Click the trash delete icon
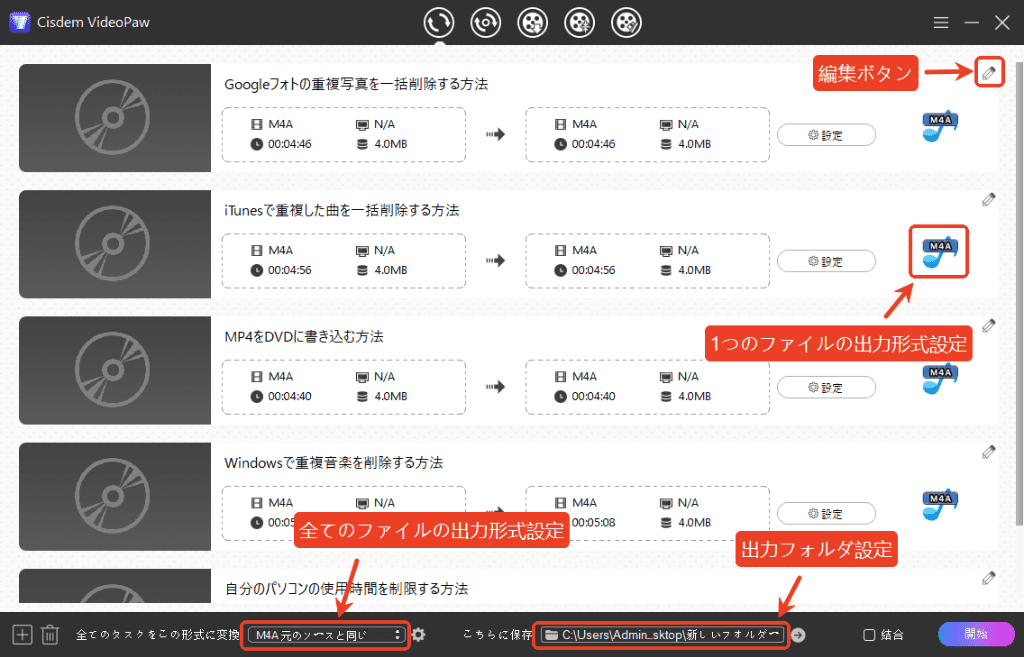Screen dimensions: 1024x657 point(50,634)
